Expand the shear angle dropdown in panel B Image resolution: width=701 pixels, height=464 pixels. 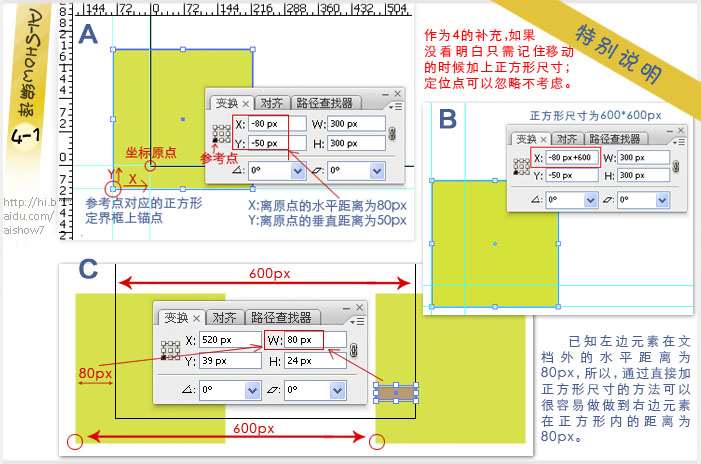coord(662,199)
